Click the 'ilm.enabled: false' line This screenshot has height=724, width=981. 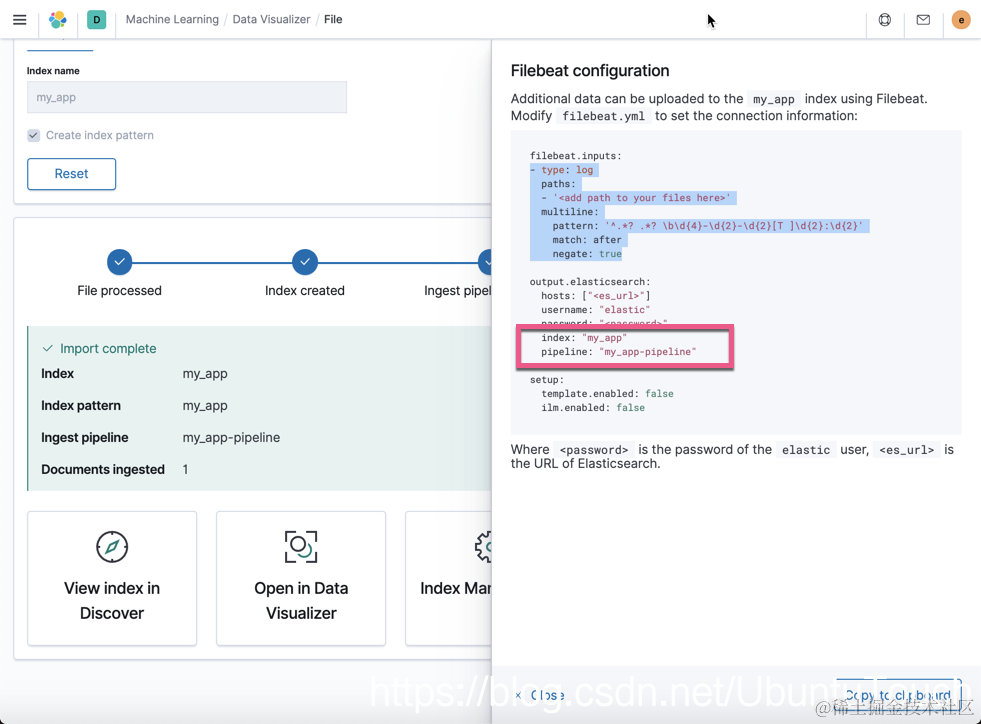click(x=593, y=407)
